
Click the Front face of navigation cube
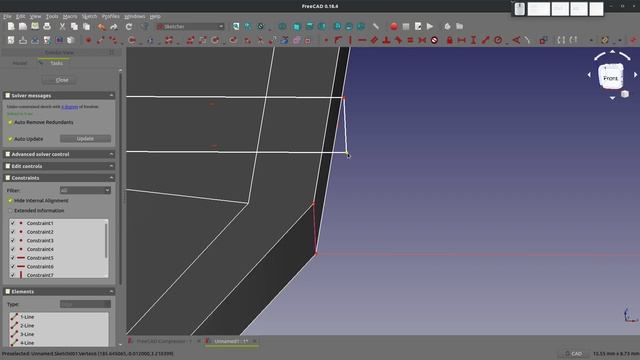tap(611, 77)
